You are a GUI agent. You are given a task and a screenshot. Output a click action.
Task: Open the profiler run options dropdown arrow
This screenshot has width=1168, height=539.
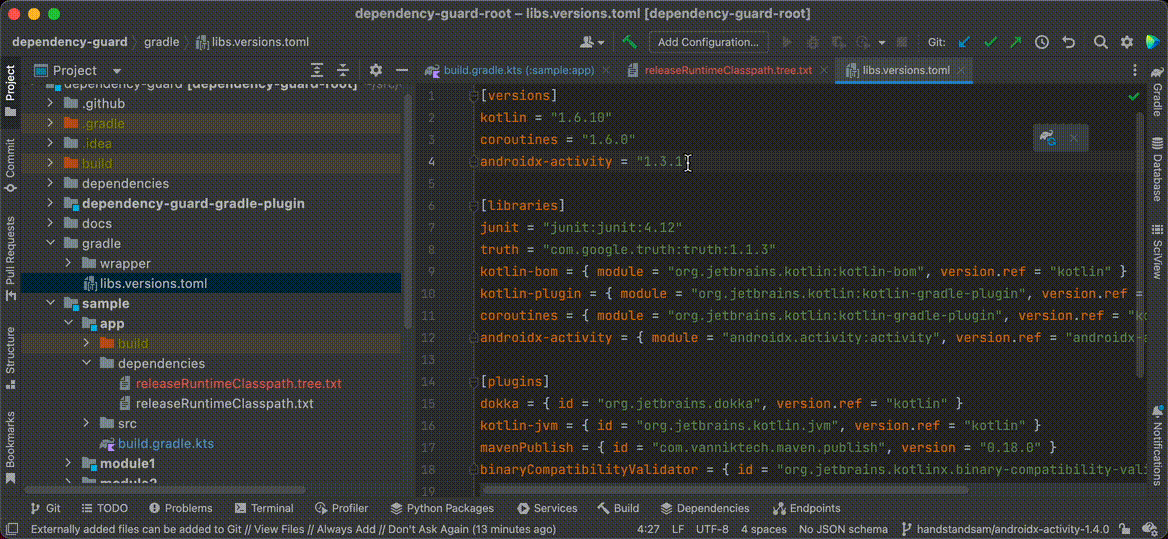[x=882, y=42]
